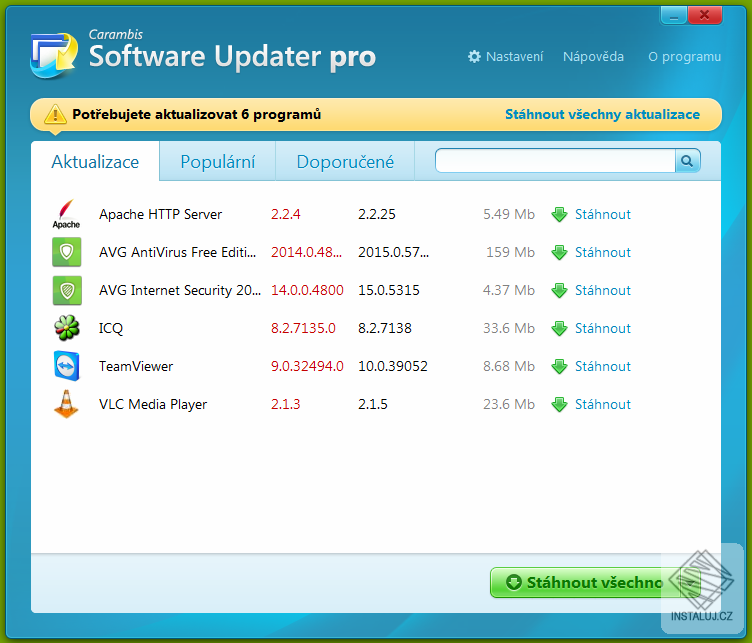Image resolution: width=752 pixels, height=643 pixels.
Task: Click the red version number 2.2.4
Action: pyautogui.click(x=285, y=214)
